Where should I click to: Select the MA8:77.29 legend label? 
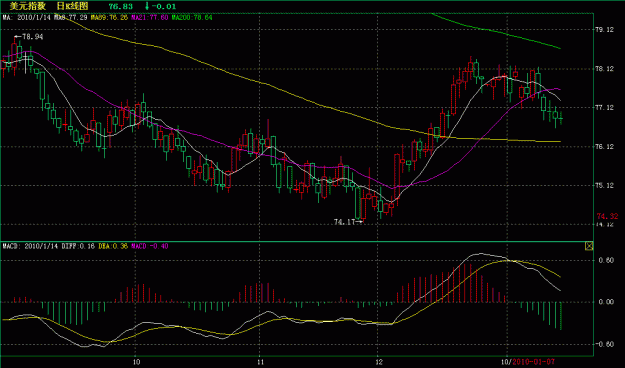point(71,18)
